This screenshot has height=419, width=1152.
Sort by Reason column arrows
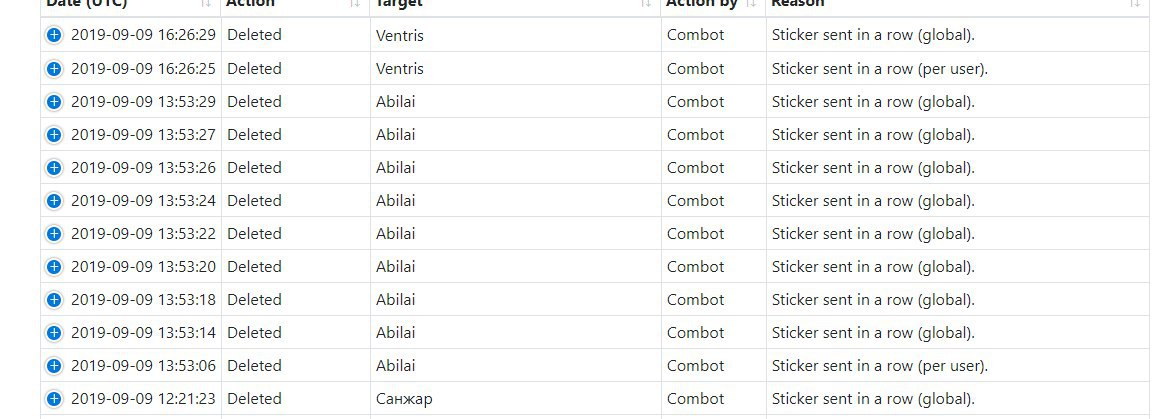point(1135,4)
